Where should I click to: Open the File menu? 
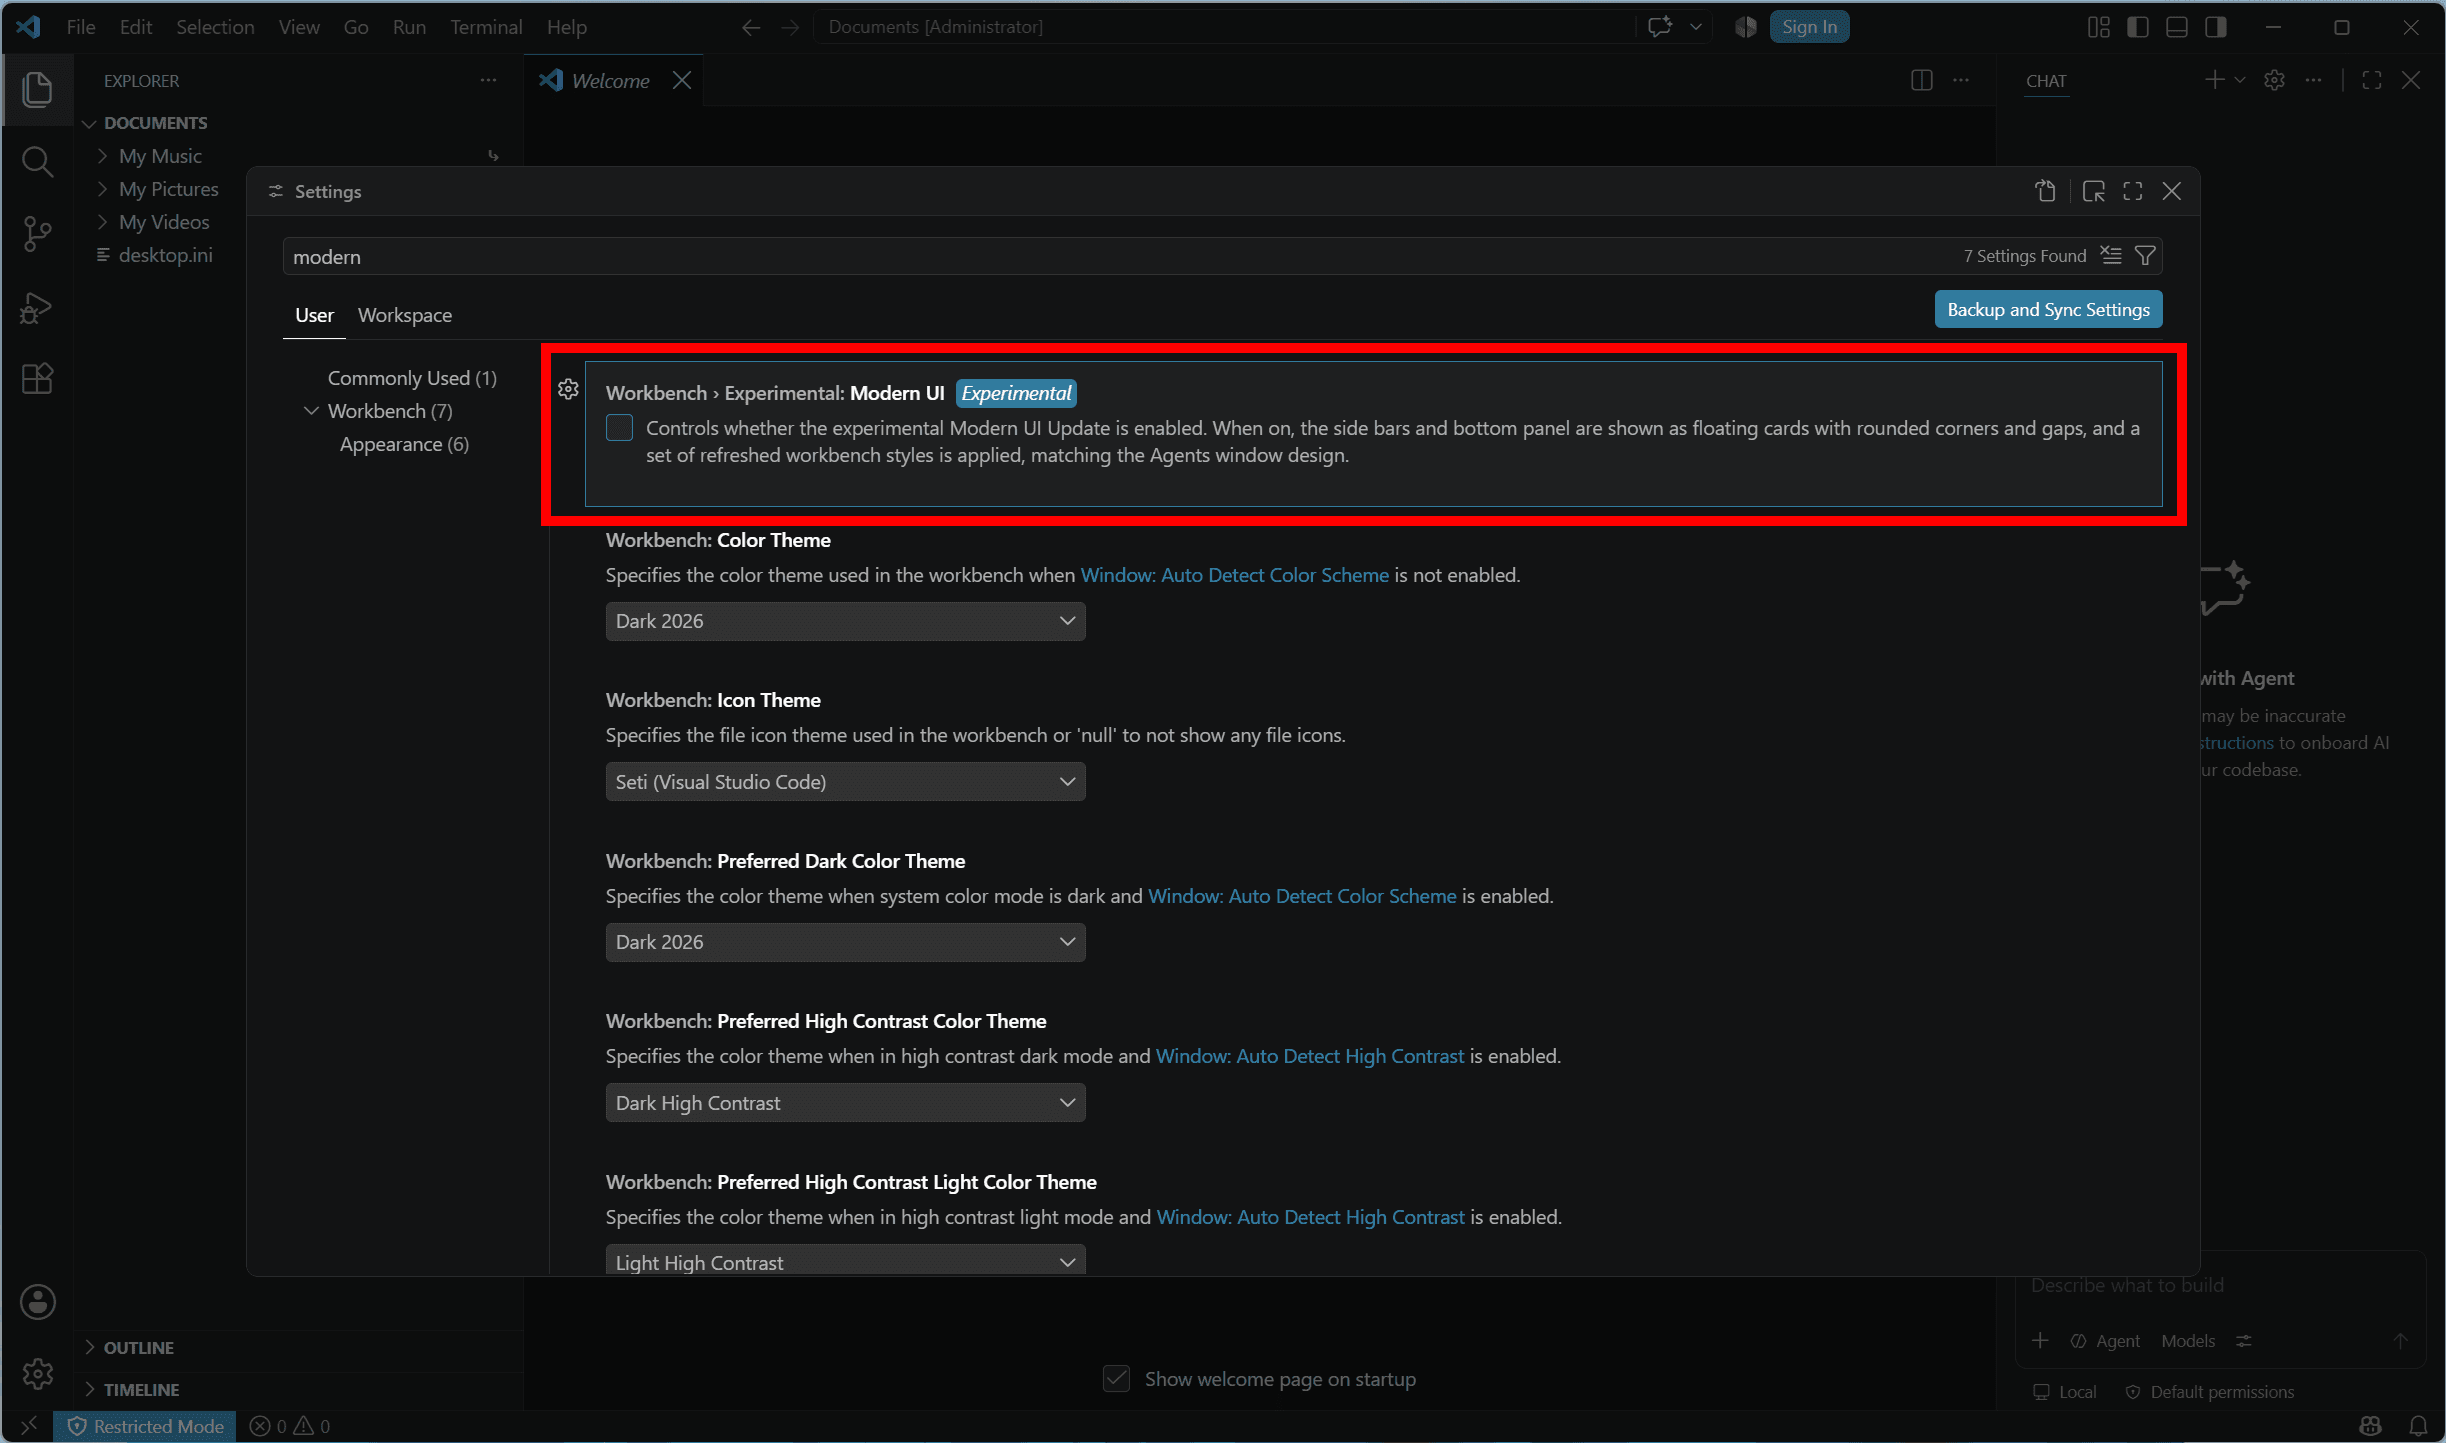(81, 27)
